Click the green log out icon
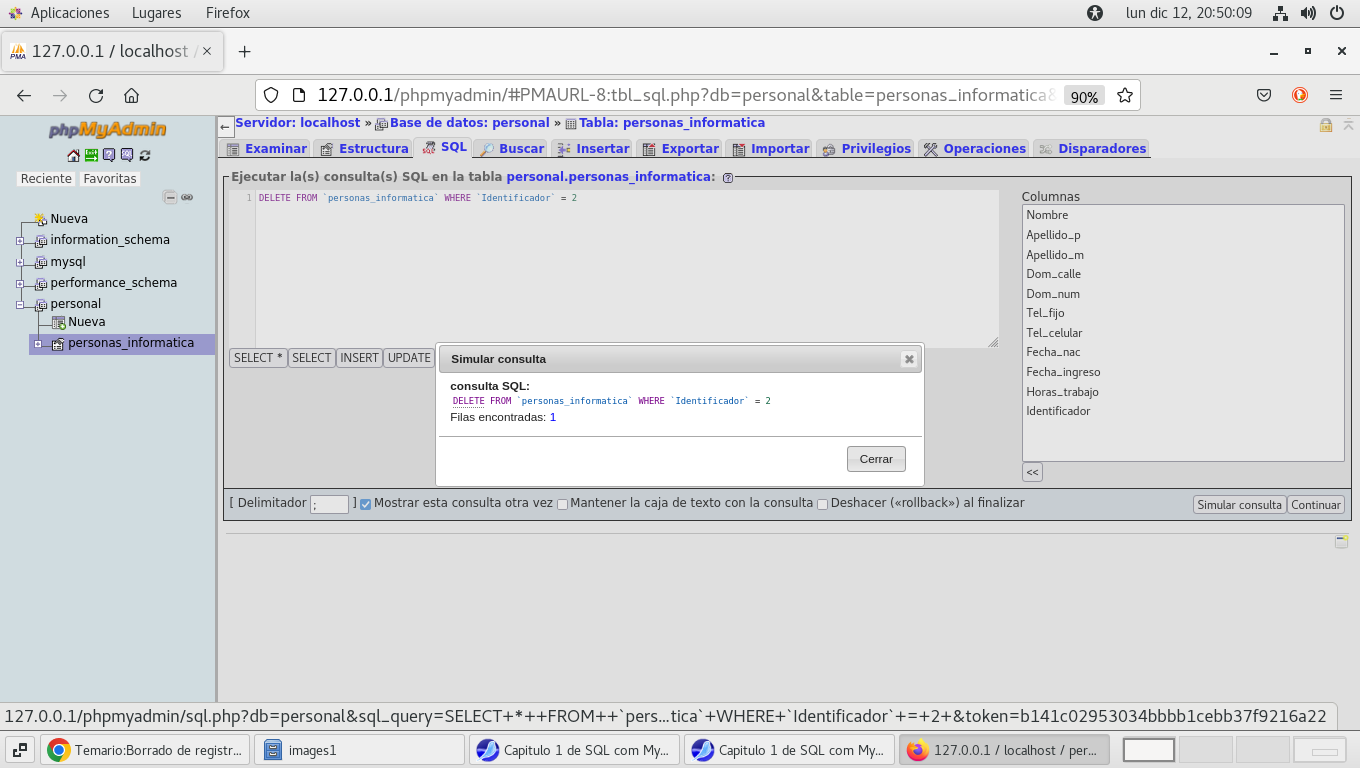The image size is (1360, 768). coord(91,155)
